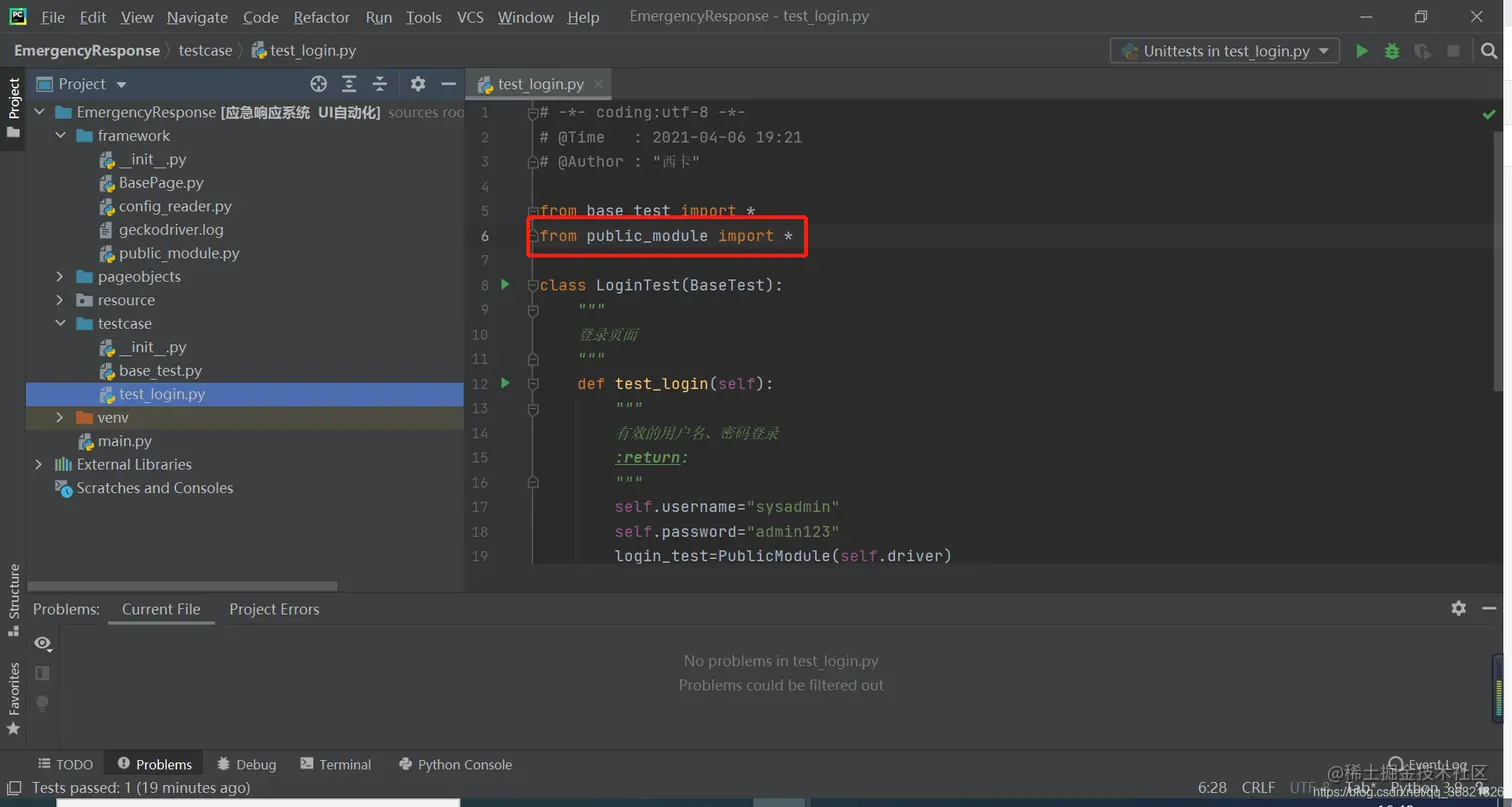This screenshot has height=807, width=1512.
Task: Select the Problems tool window tab
Action: coord(154,764)
